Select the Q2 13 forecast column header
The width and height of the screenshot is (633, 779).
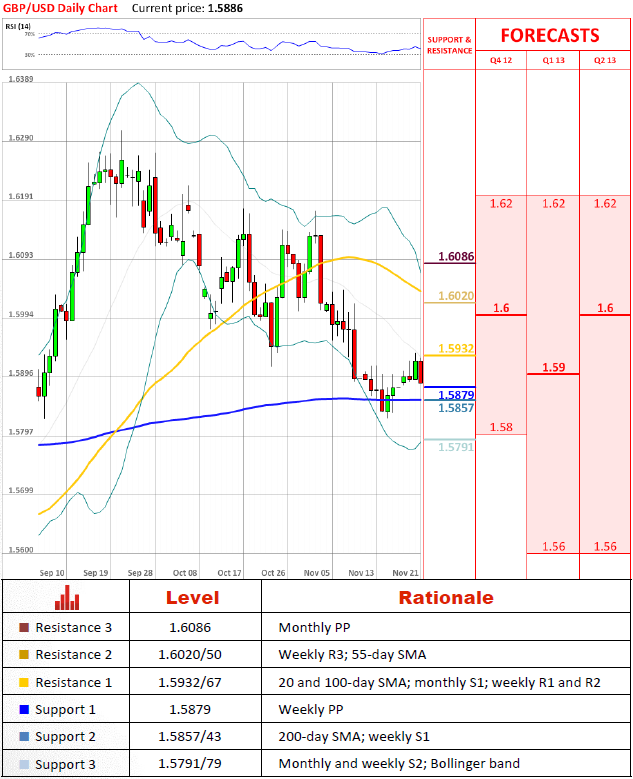(605, 61)
